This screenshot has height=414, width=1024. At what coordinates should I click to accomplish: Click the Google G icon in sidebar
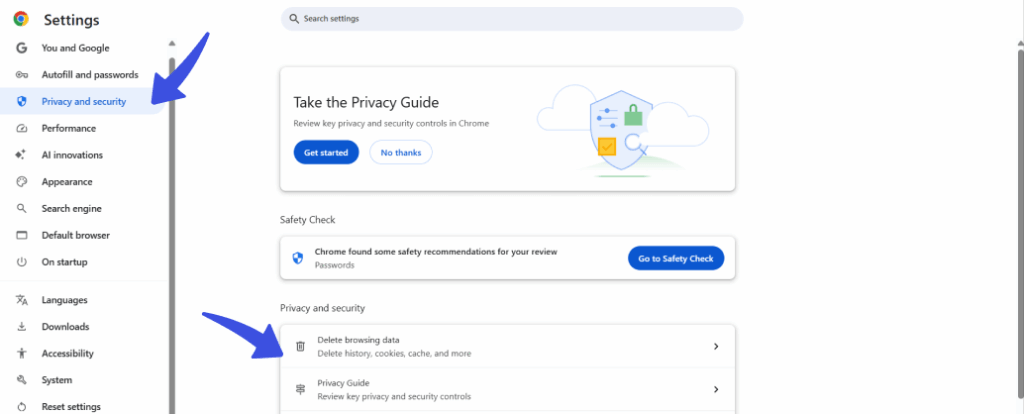click(22, 48)
